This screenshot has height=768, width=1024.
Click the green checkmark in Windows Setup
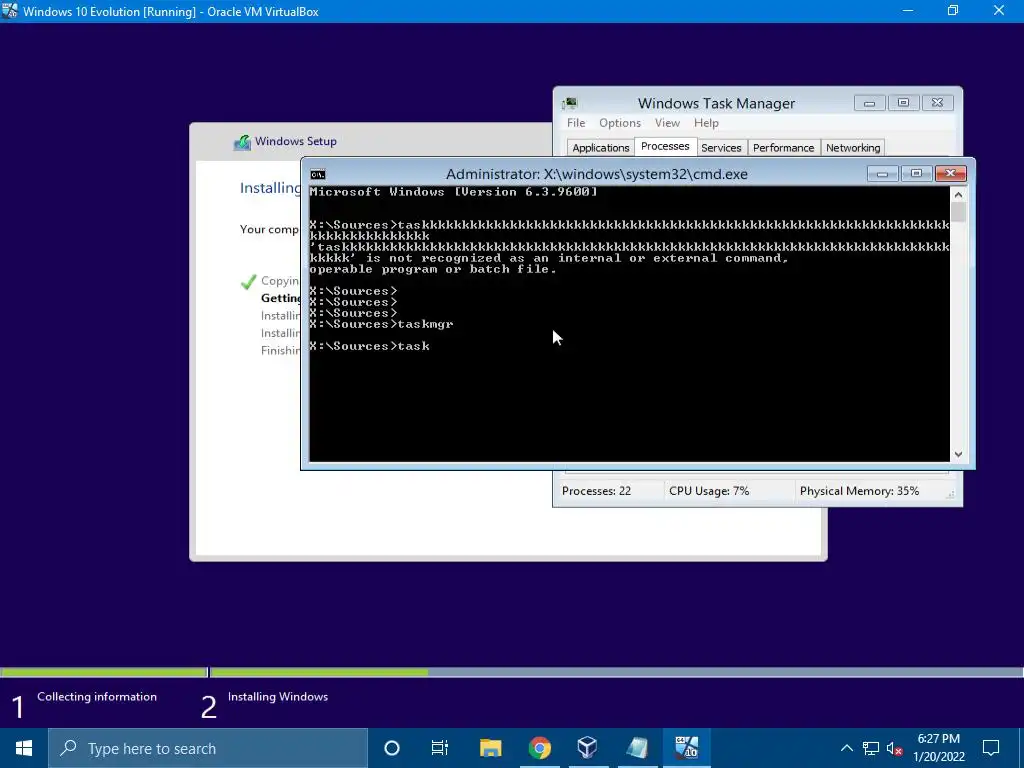(x=248, y=281)
